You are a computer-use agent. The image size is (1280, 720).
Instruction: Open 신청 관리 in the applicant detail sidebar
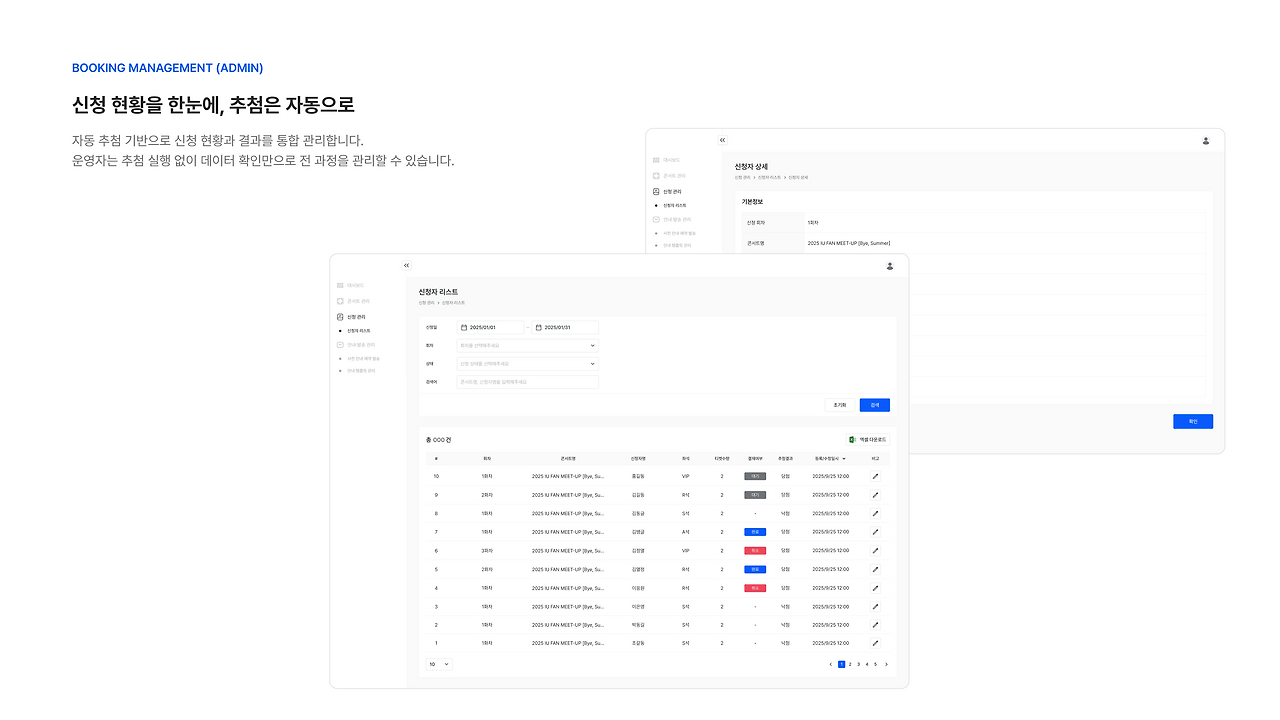tap(666, 191)
